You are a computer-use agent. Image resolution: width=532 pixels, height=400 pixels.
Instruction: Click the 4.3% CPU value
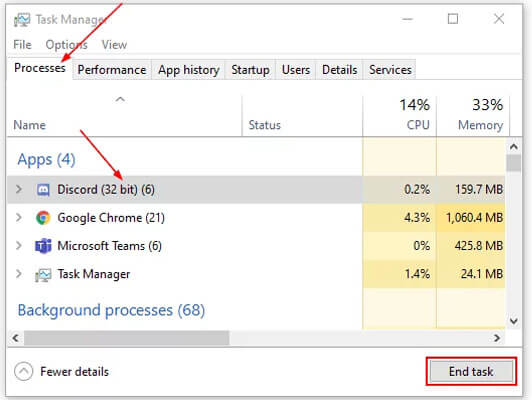click(x=417, y=218)
